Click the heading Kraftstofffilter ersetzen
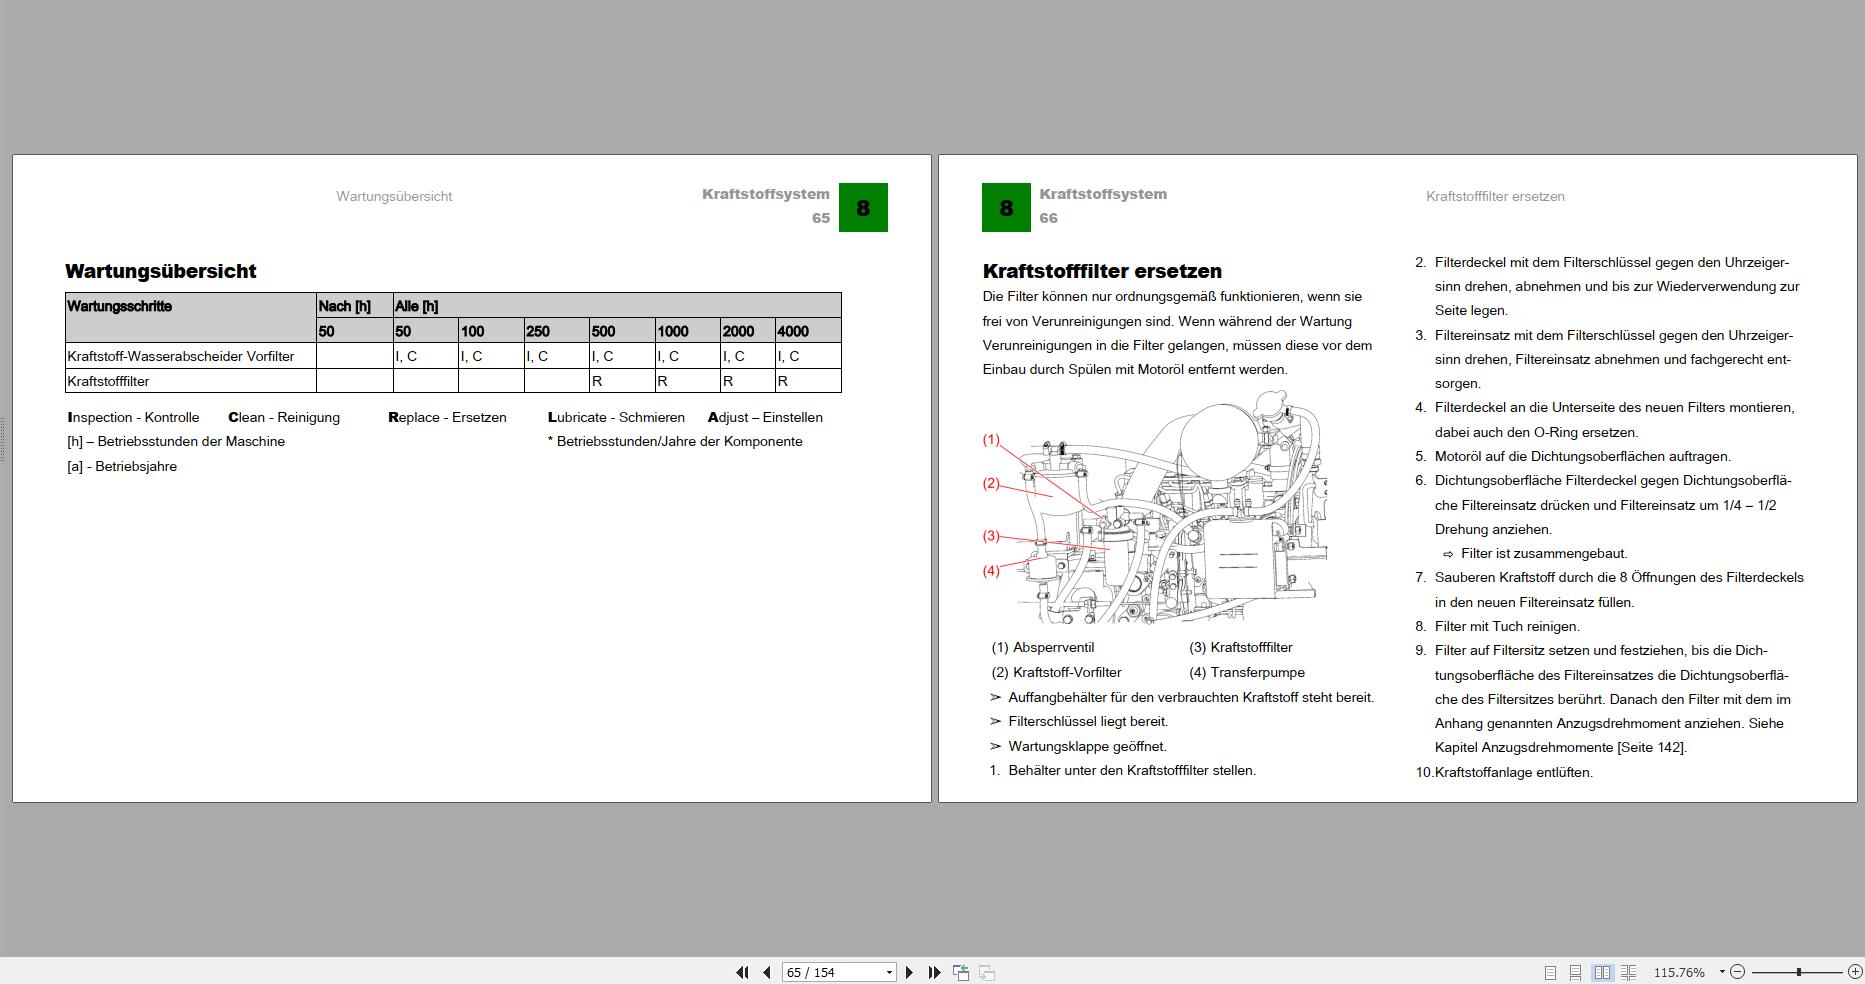The width and height of the screenshot is (1865, 984). tap(1102, 271)
